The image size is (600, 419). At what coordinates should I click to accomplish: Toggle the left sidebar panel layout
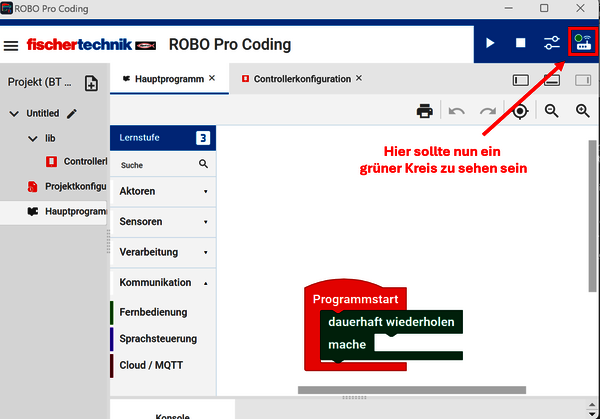click(521, 80)
